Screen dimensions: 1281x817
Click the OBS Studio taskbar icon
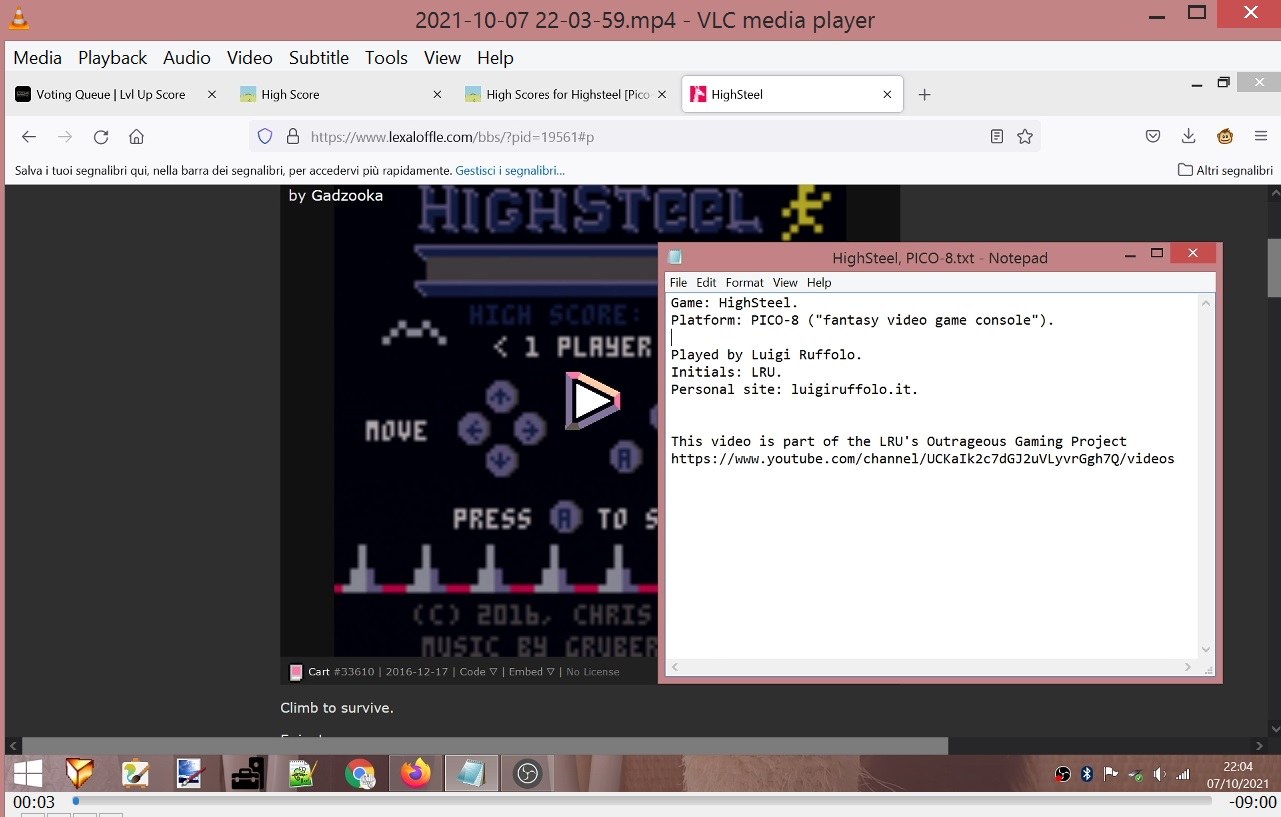pos(527,773)
